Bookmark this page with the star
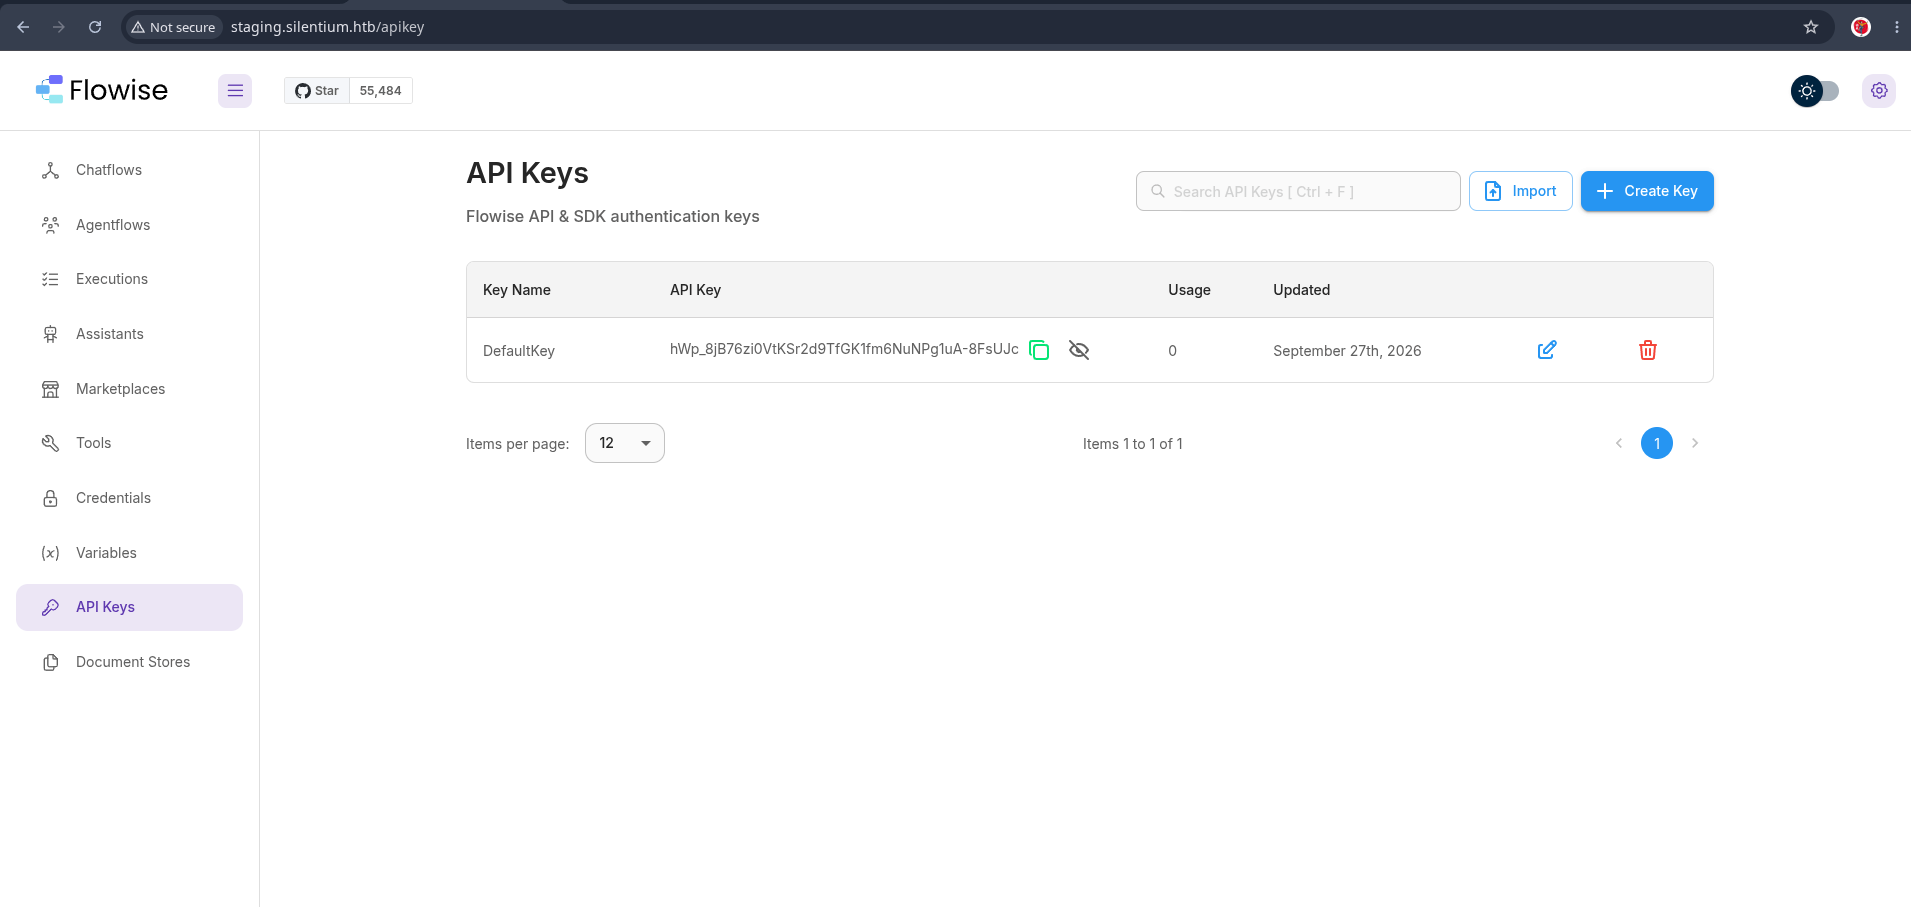The height and width of the screenshot is (907, 1911). pos(1811,27)
